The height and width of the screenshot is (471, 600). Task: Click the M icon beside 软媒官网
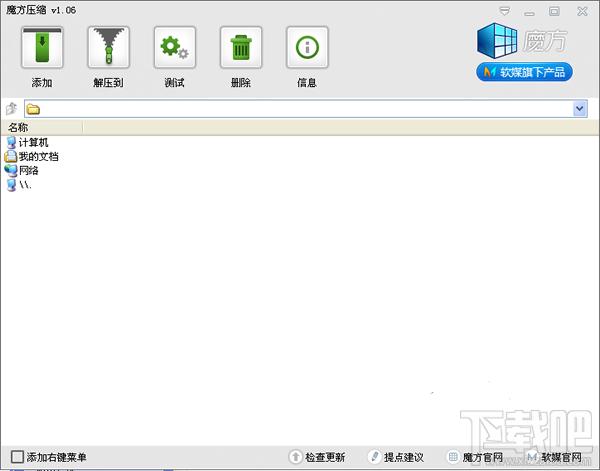tap(532, 456)
